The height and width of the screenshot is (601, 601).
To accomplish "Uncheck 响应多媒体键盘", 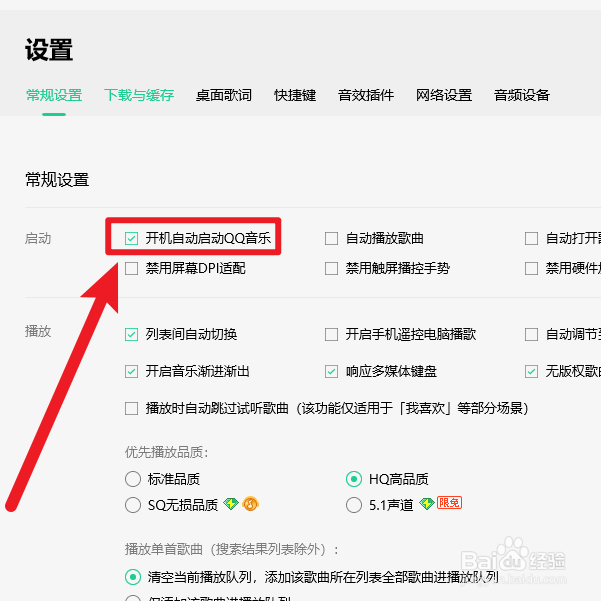I will [x=331, y=371].
